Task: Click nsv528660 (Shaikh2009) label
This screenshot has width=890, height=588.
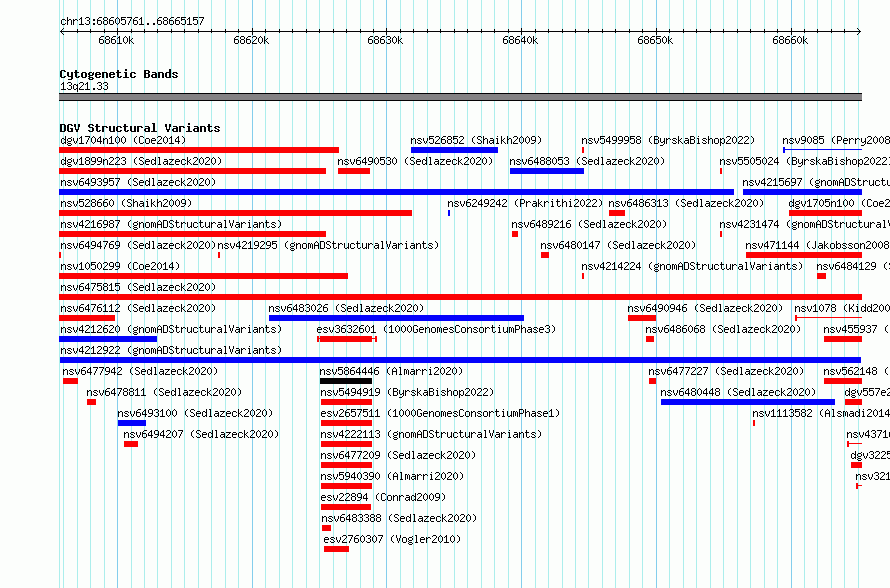Action: click(126, 203)
